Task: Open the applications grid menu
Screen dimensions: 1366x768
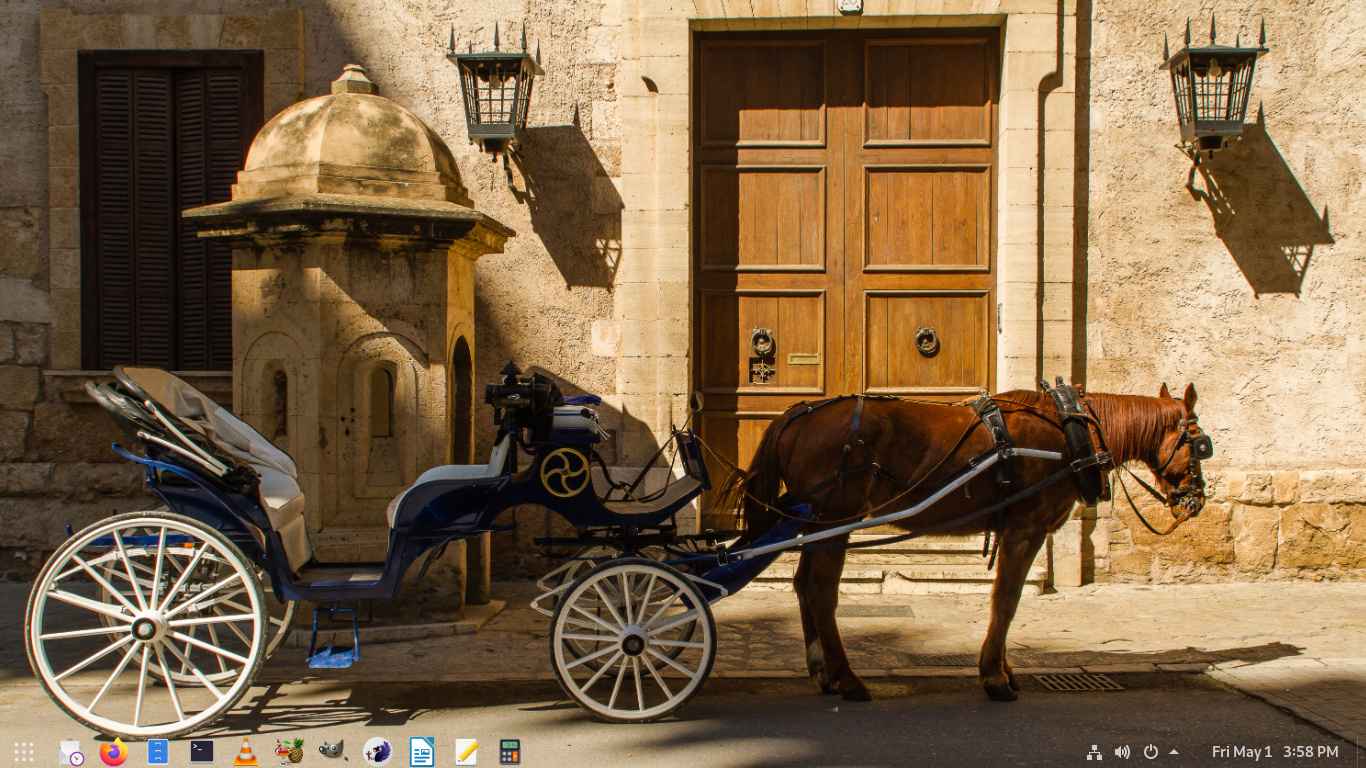Action: pyautogui.click(x=24, y=752)
